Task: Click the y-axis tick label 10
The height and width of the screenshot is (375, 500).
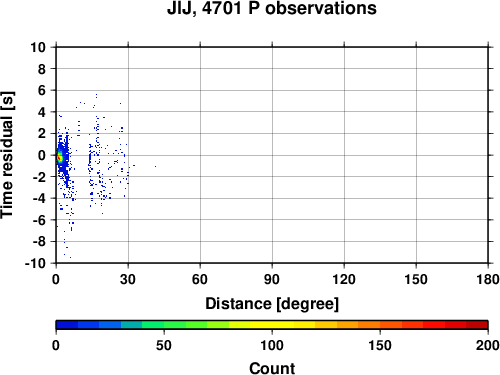Action: coord(38,47)
